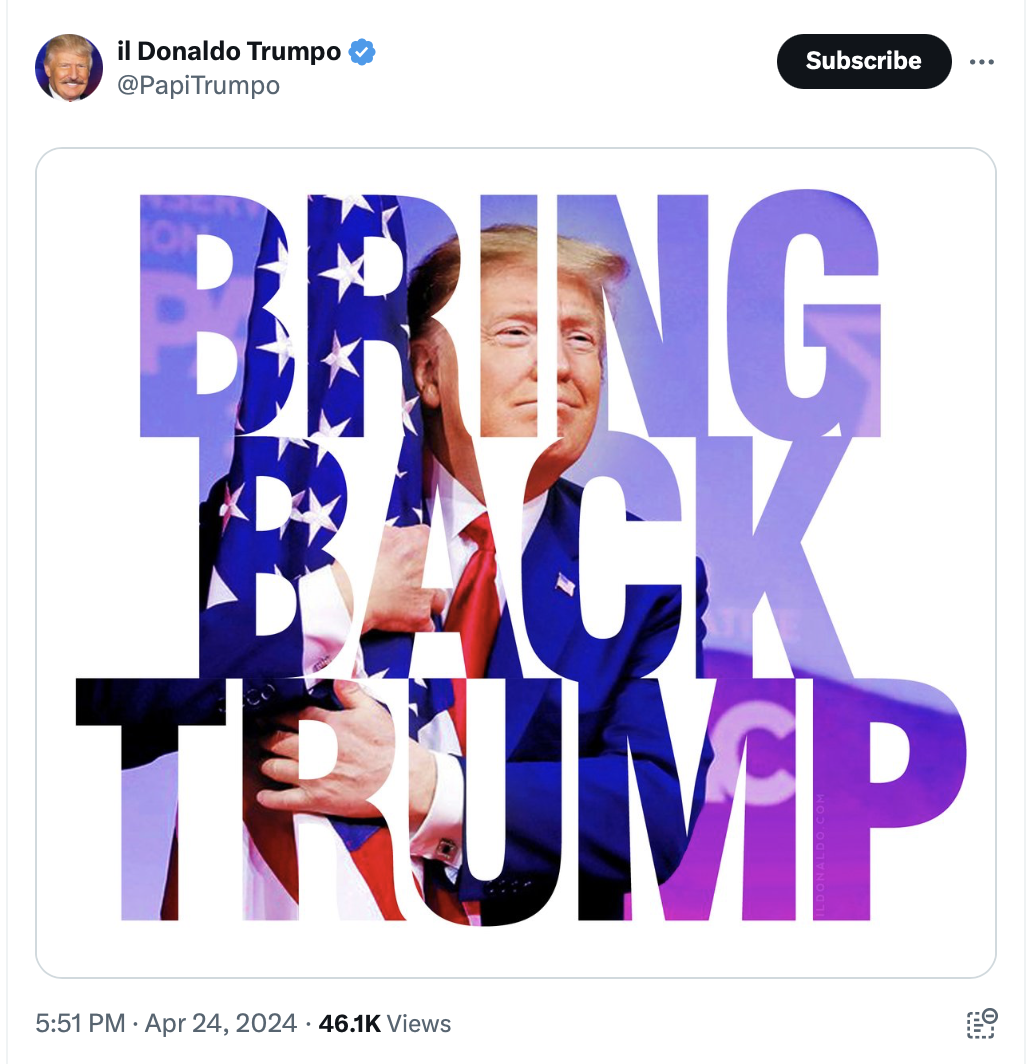The height and width of the screenshot is (1064, 1034).
Task: Open the 5:51 PM timestamp permalink
Action: coord(80,1023)
